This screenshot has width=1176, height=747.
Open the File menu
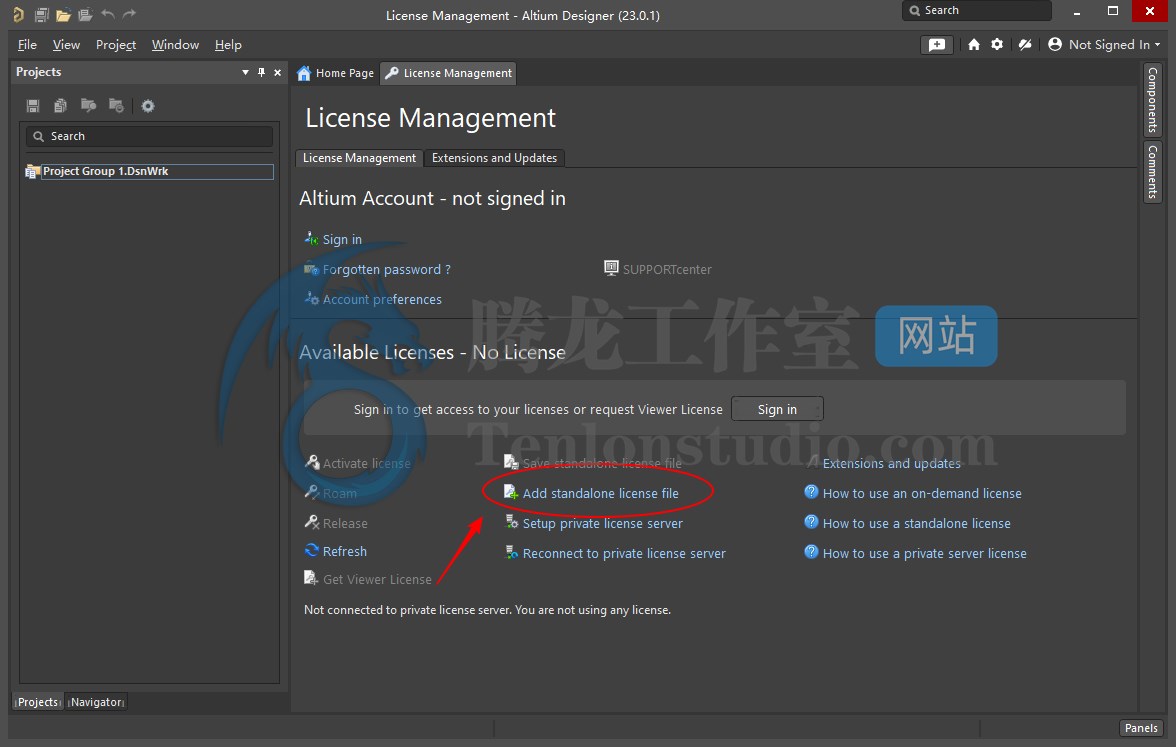tap(27, 45)
